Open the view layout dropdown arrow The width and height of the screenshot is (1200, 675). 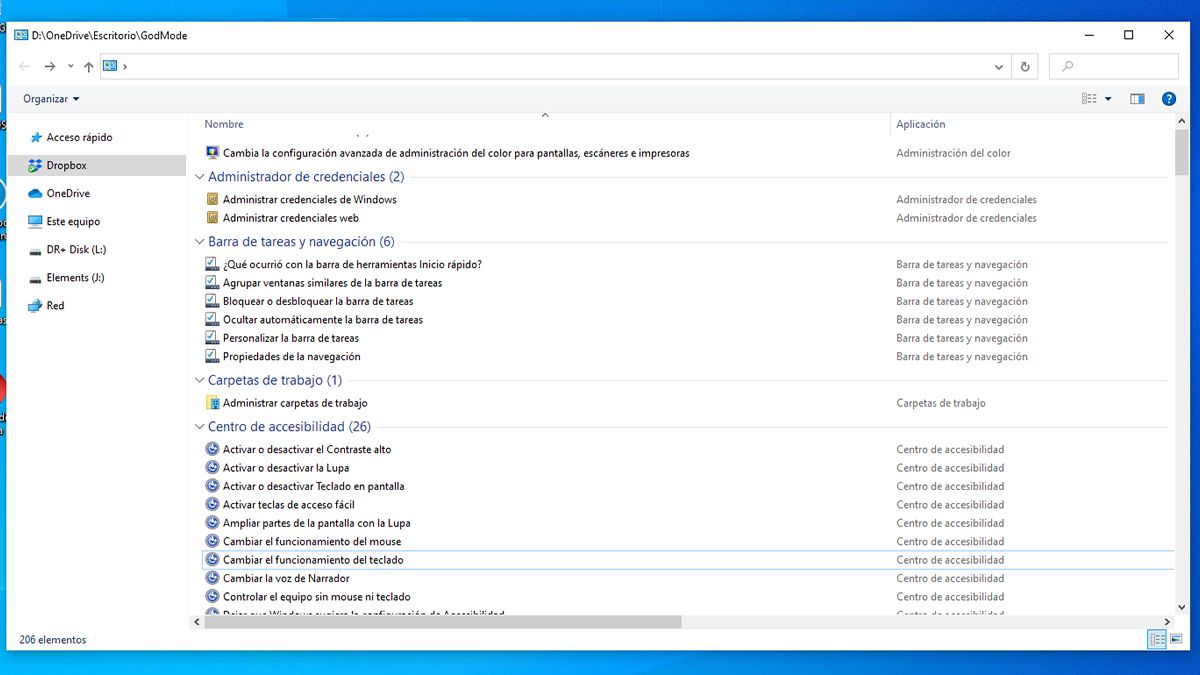point(1107,98)
